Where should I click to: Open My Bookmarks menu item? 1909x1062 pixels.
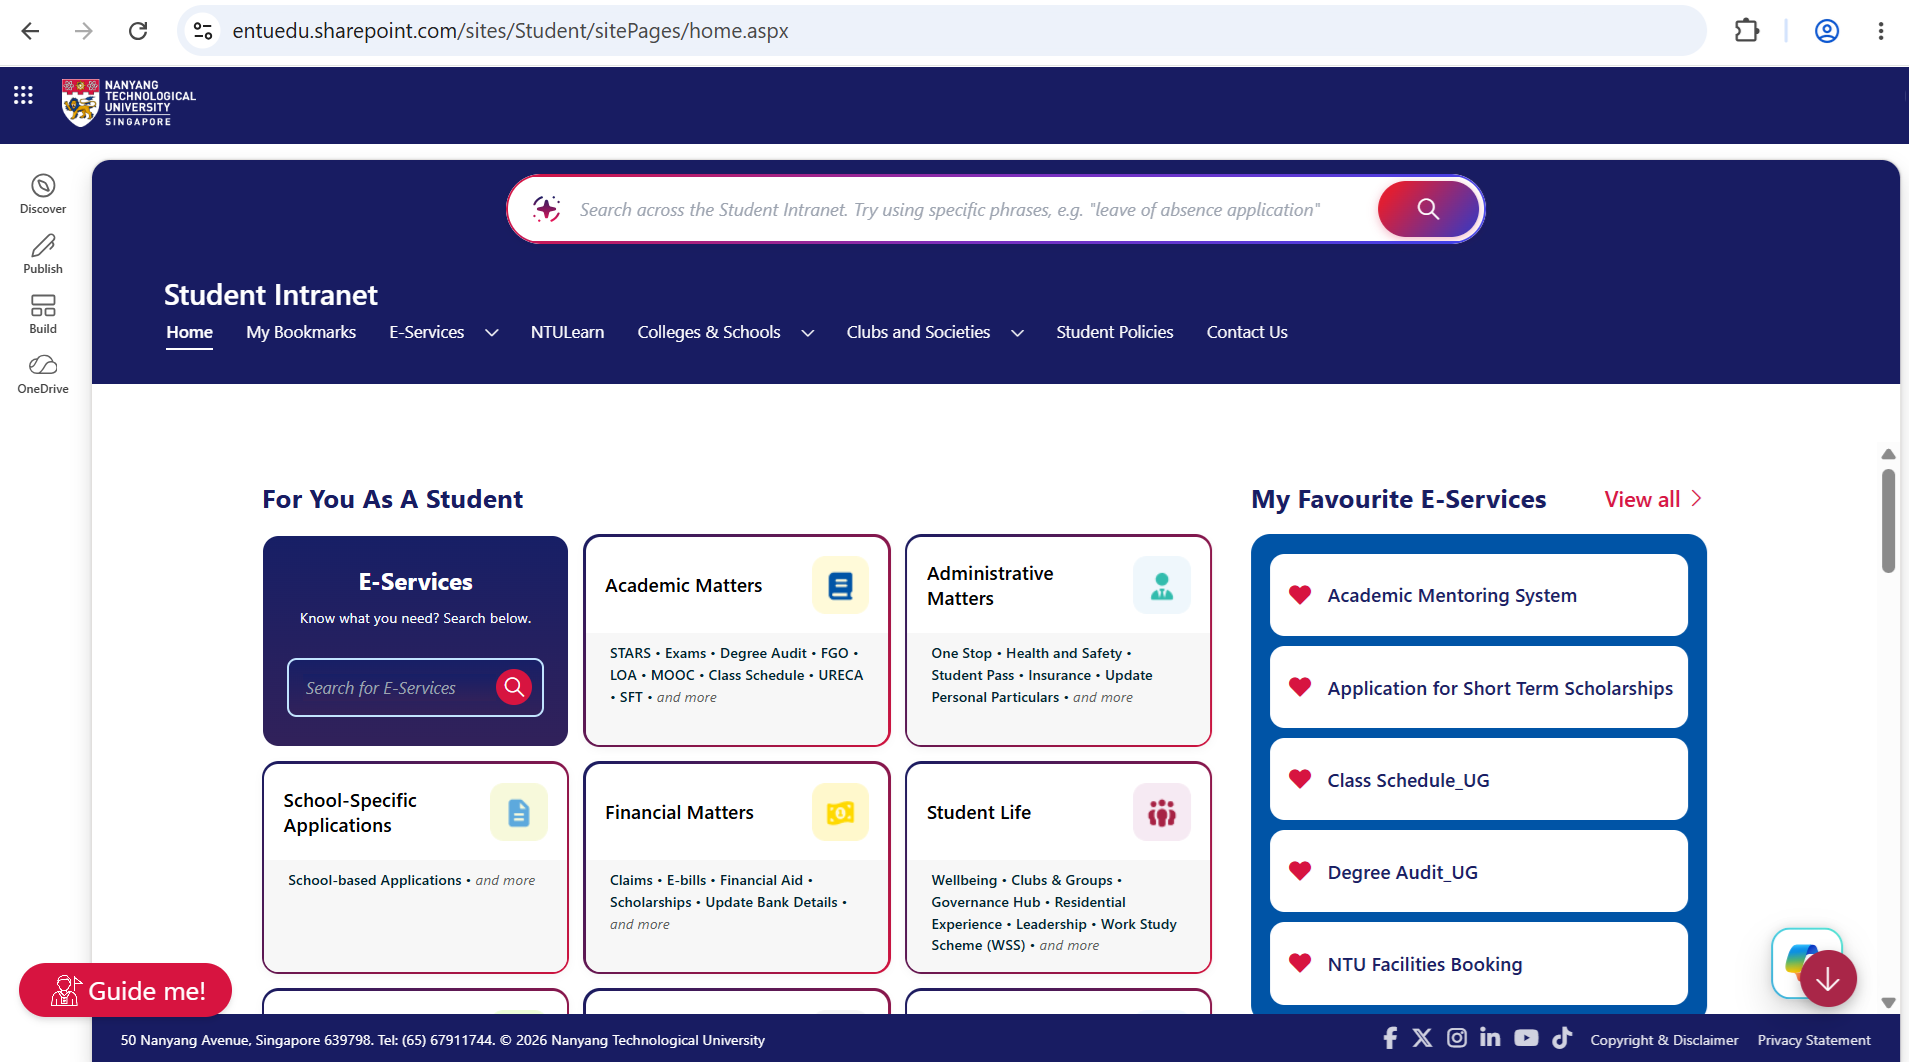tap(301, 332)
